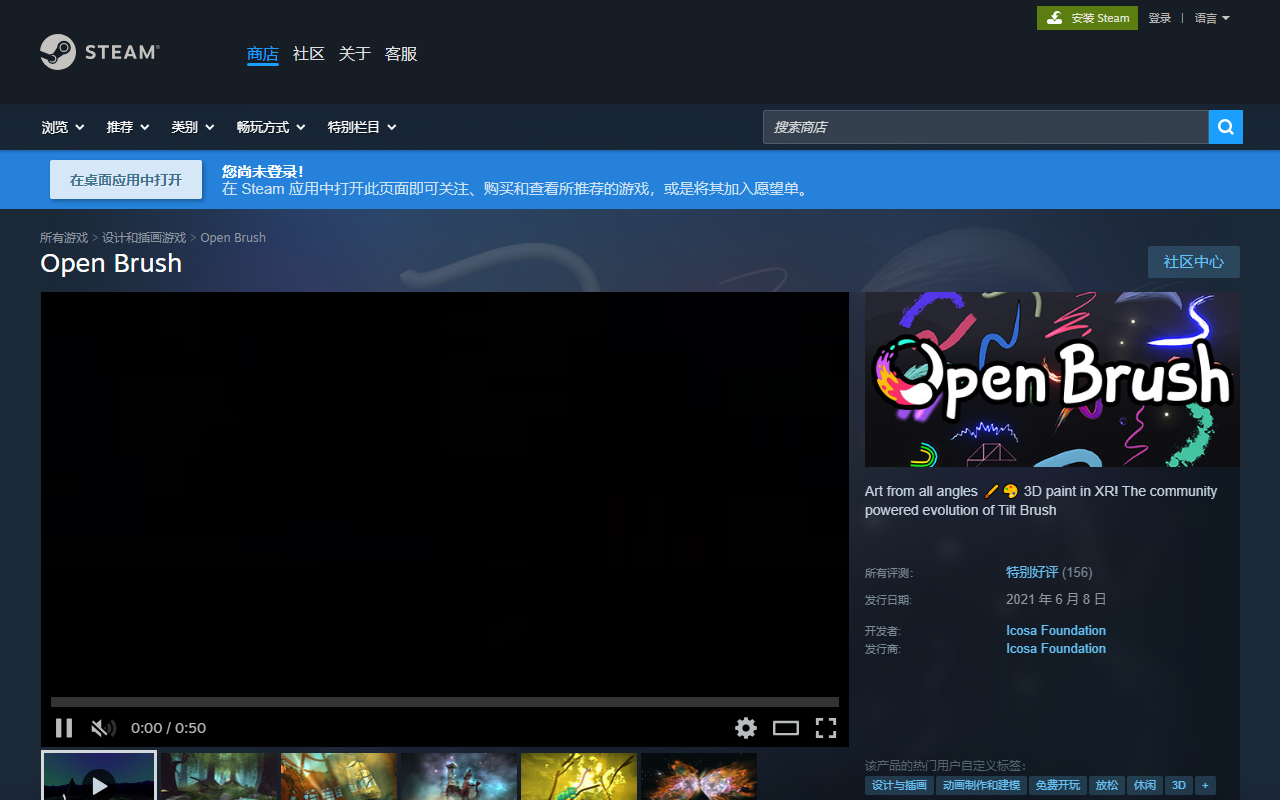
Task: Click the 免费开玩 tag
Action: 1058,786
